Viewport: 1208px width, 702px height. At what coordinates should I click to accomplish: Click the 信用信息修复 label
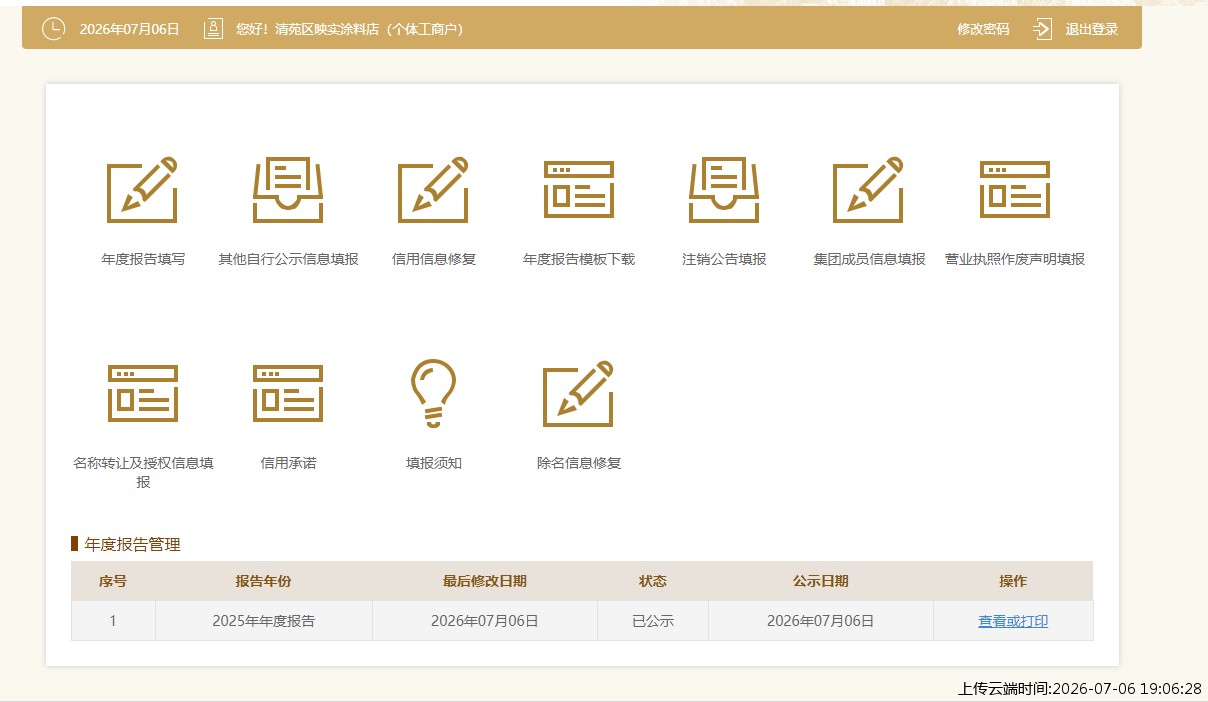coord(434,259)
